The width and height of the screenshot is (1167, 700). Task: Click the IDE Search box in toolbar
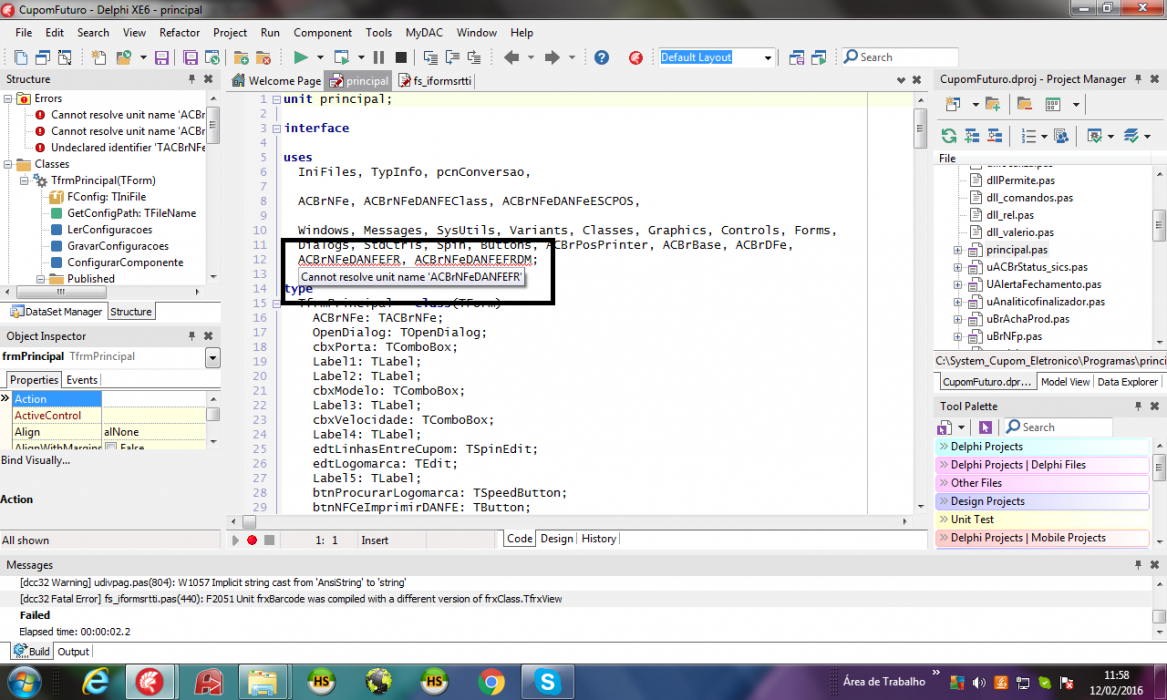pos(901,57)
